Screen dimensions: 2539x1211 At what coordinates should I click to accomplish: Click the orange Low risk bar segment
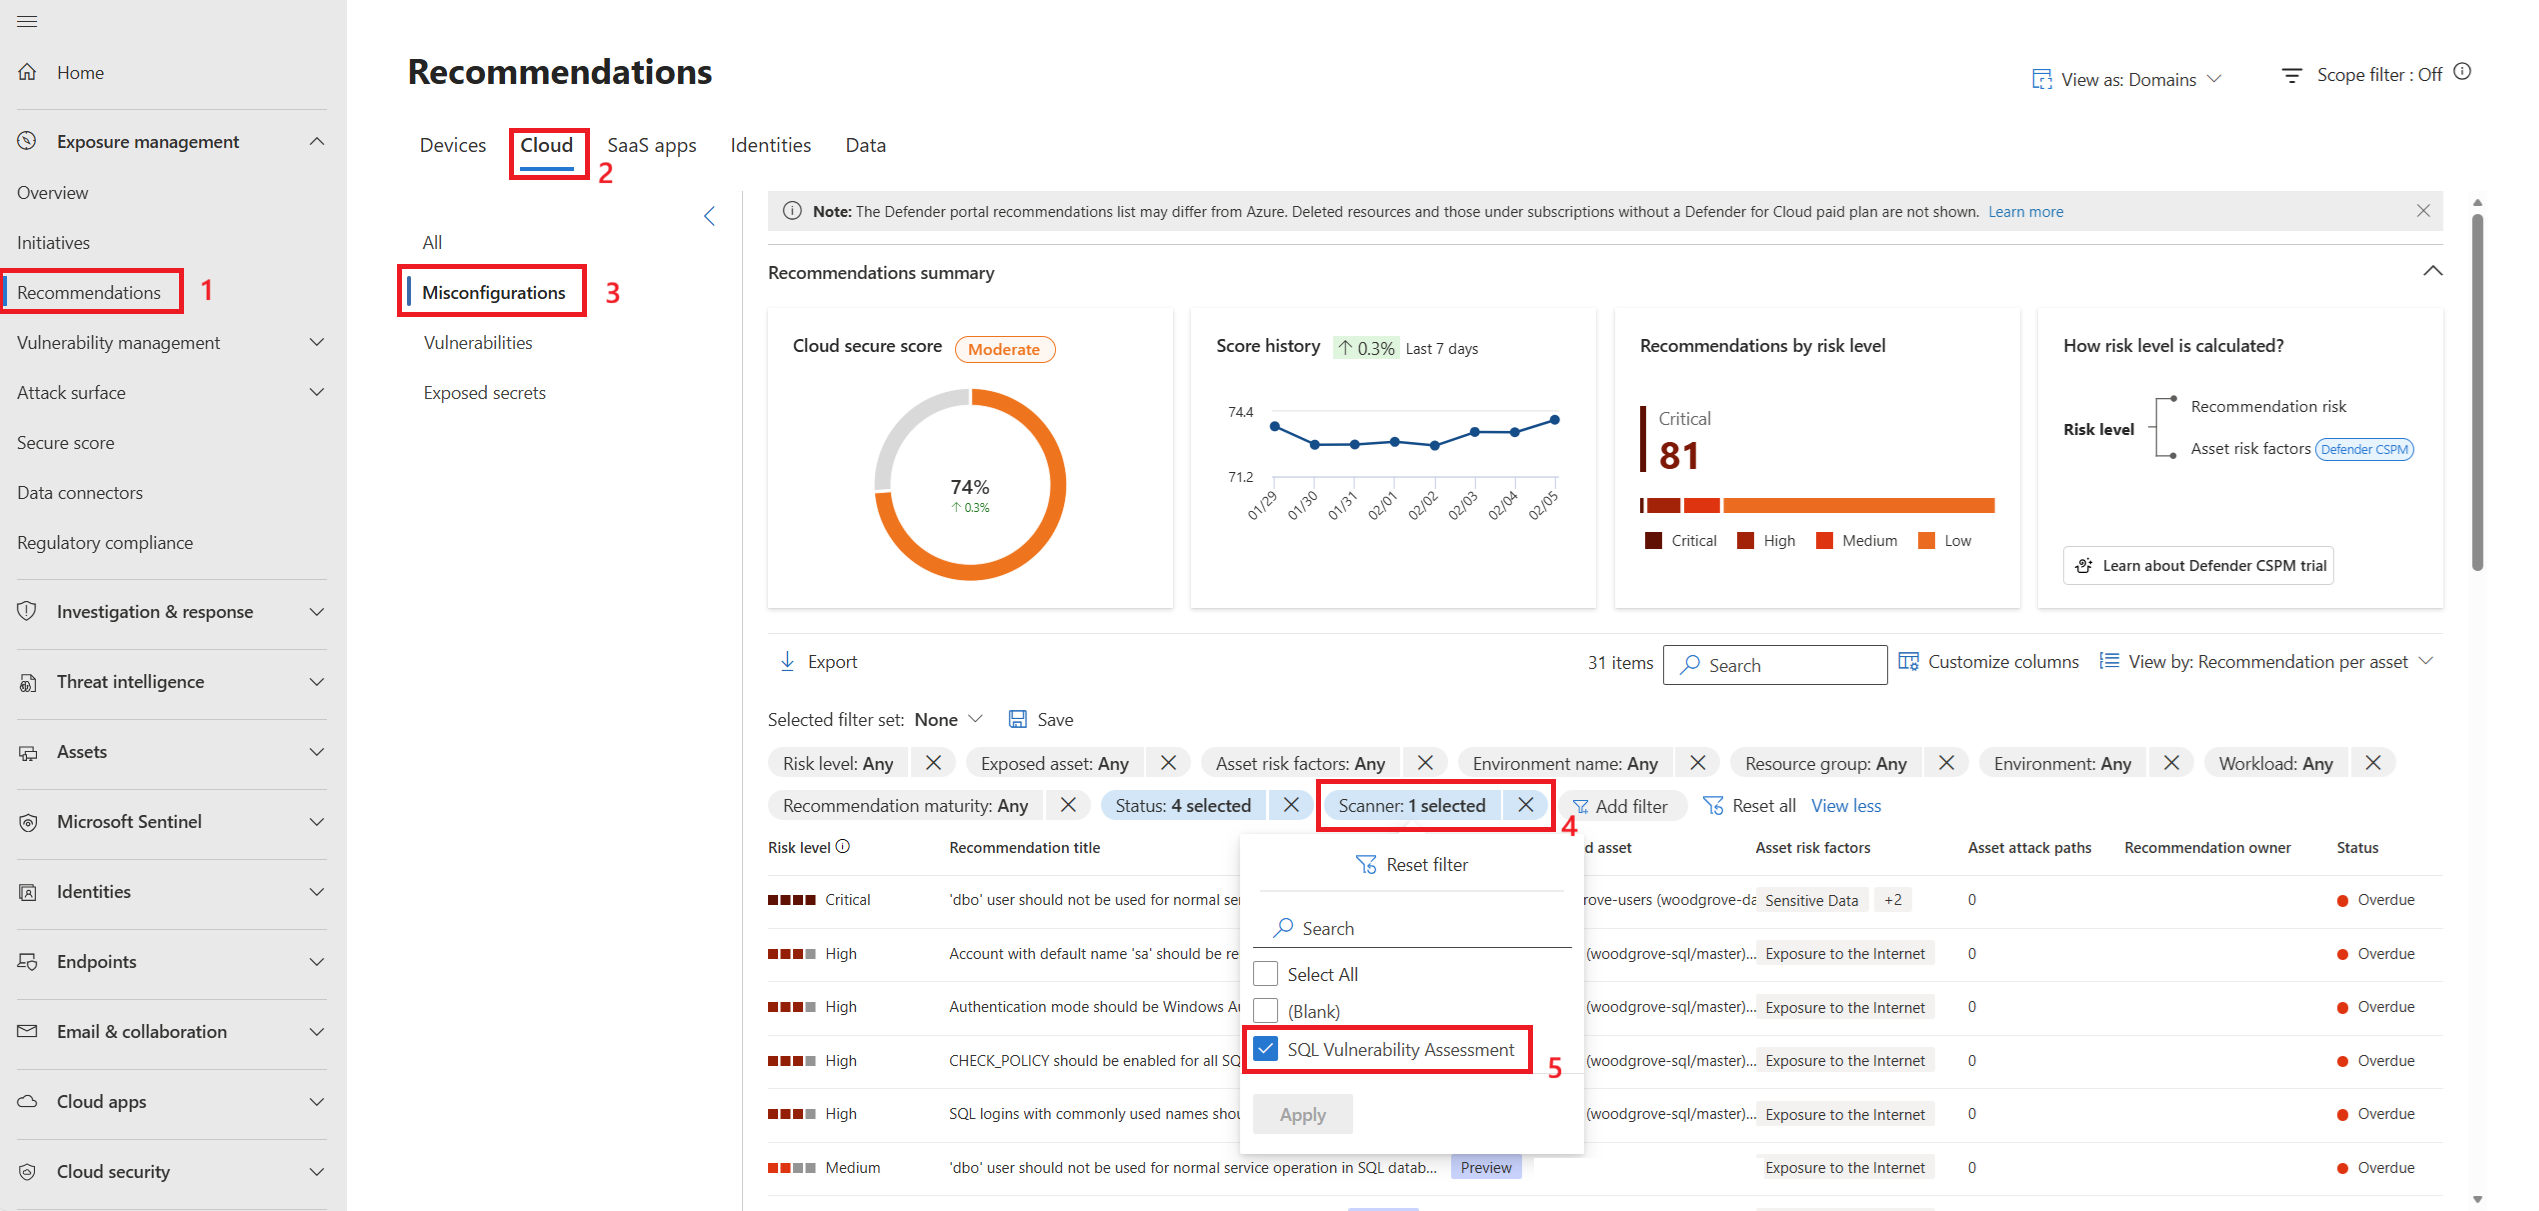tap(1857, 506)
